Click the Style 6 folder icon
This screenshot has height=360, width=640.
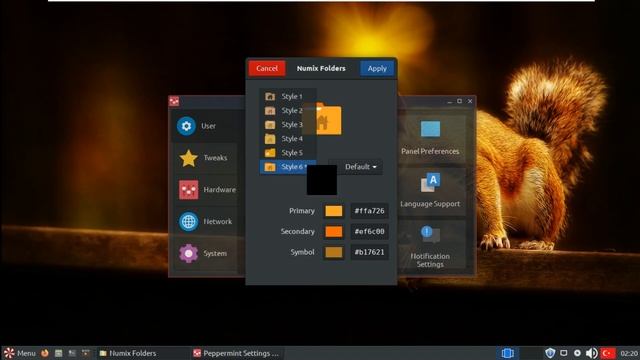point(270,167)
